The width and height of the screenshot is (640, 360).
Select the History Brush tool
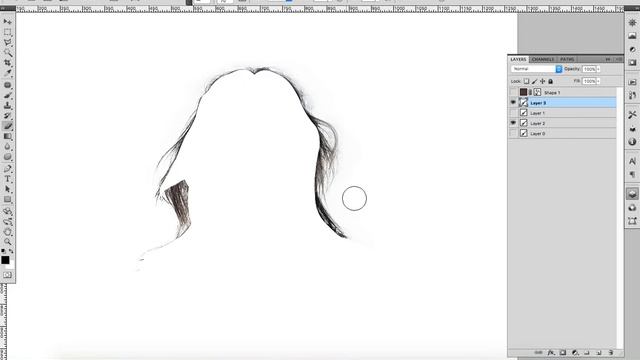pos(7,116)
